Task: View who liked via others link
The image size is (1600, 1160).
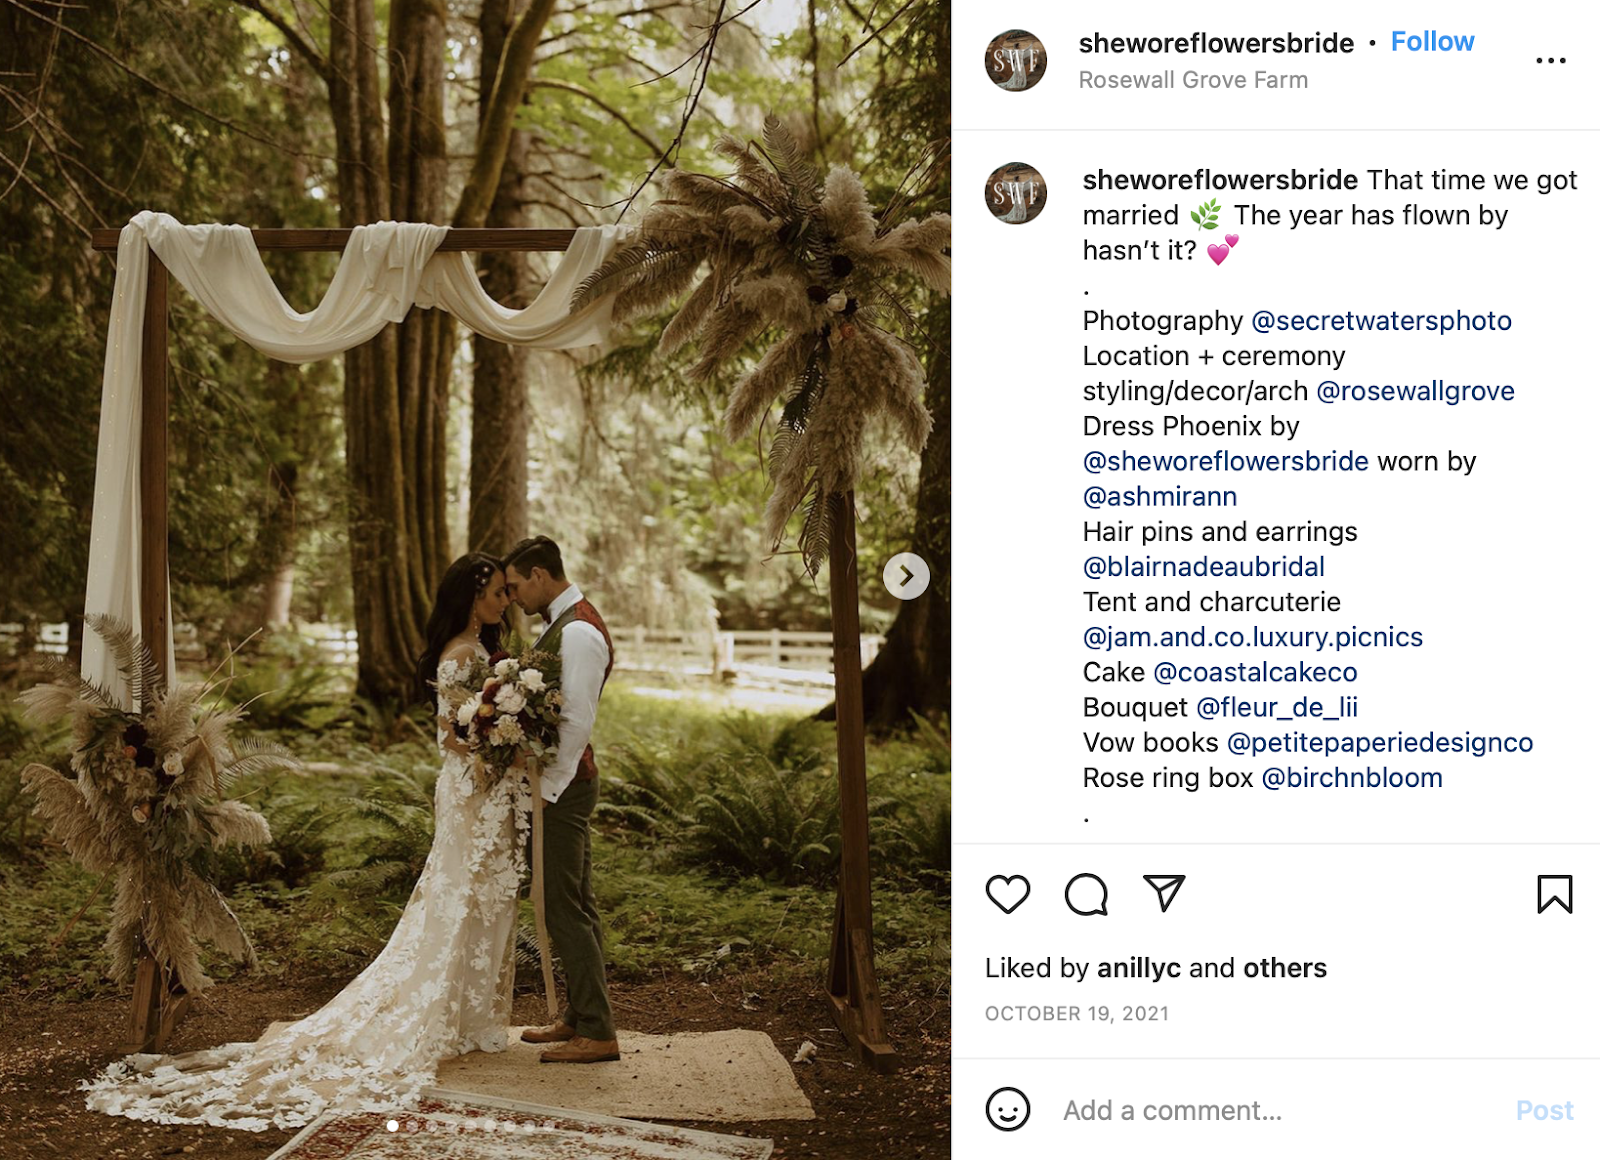Action: 1285,968
